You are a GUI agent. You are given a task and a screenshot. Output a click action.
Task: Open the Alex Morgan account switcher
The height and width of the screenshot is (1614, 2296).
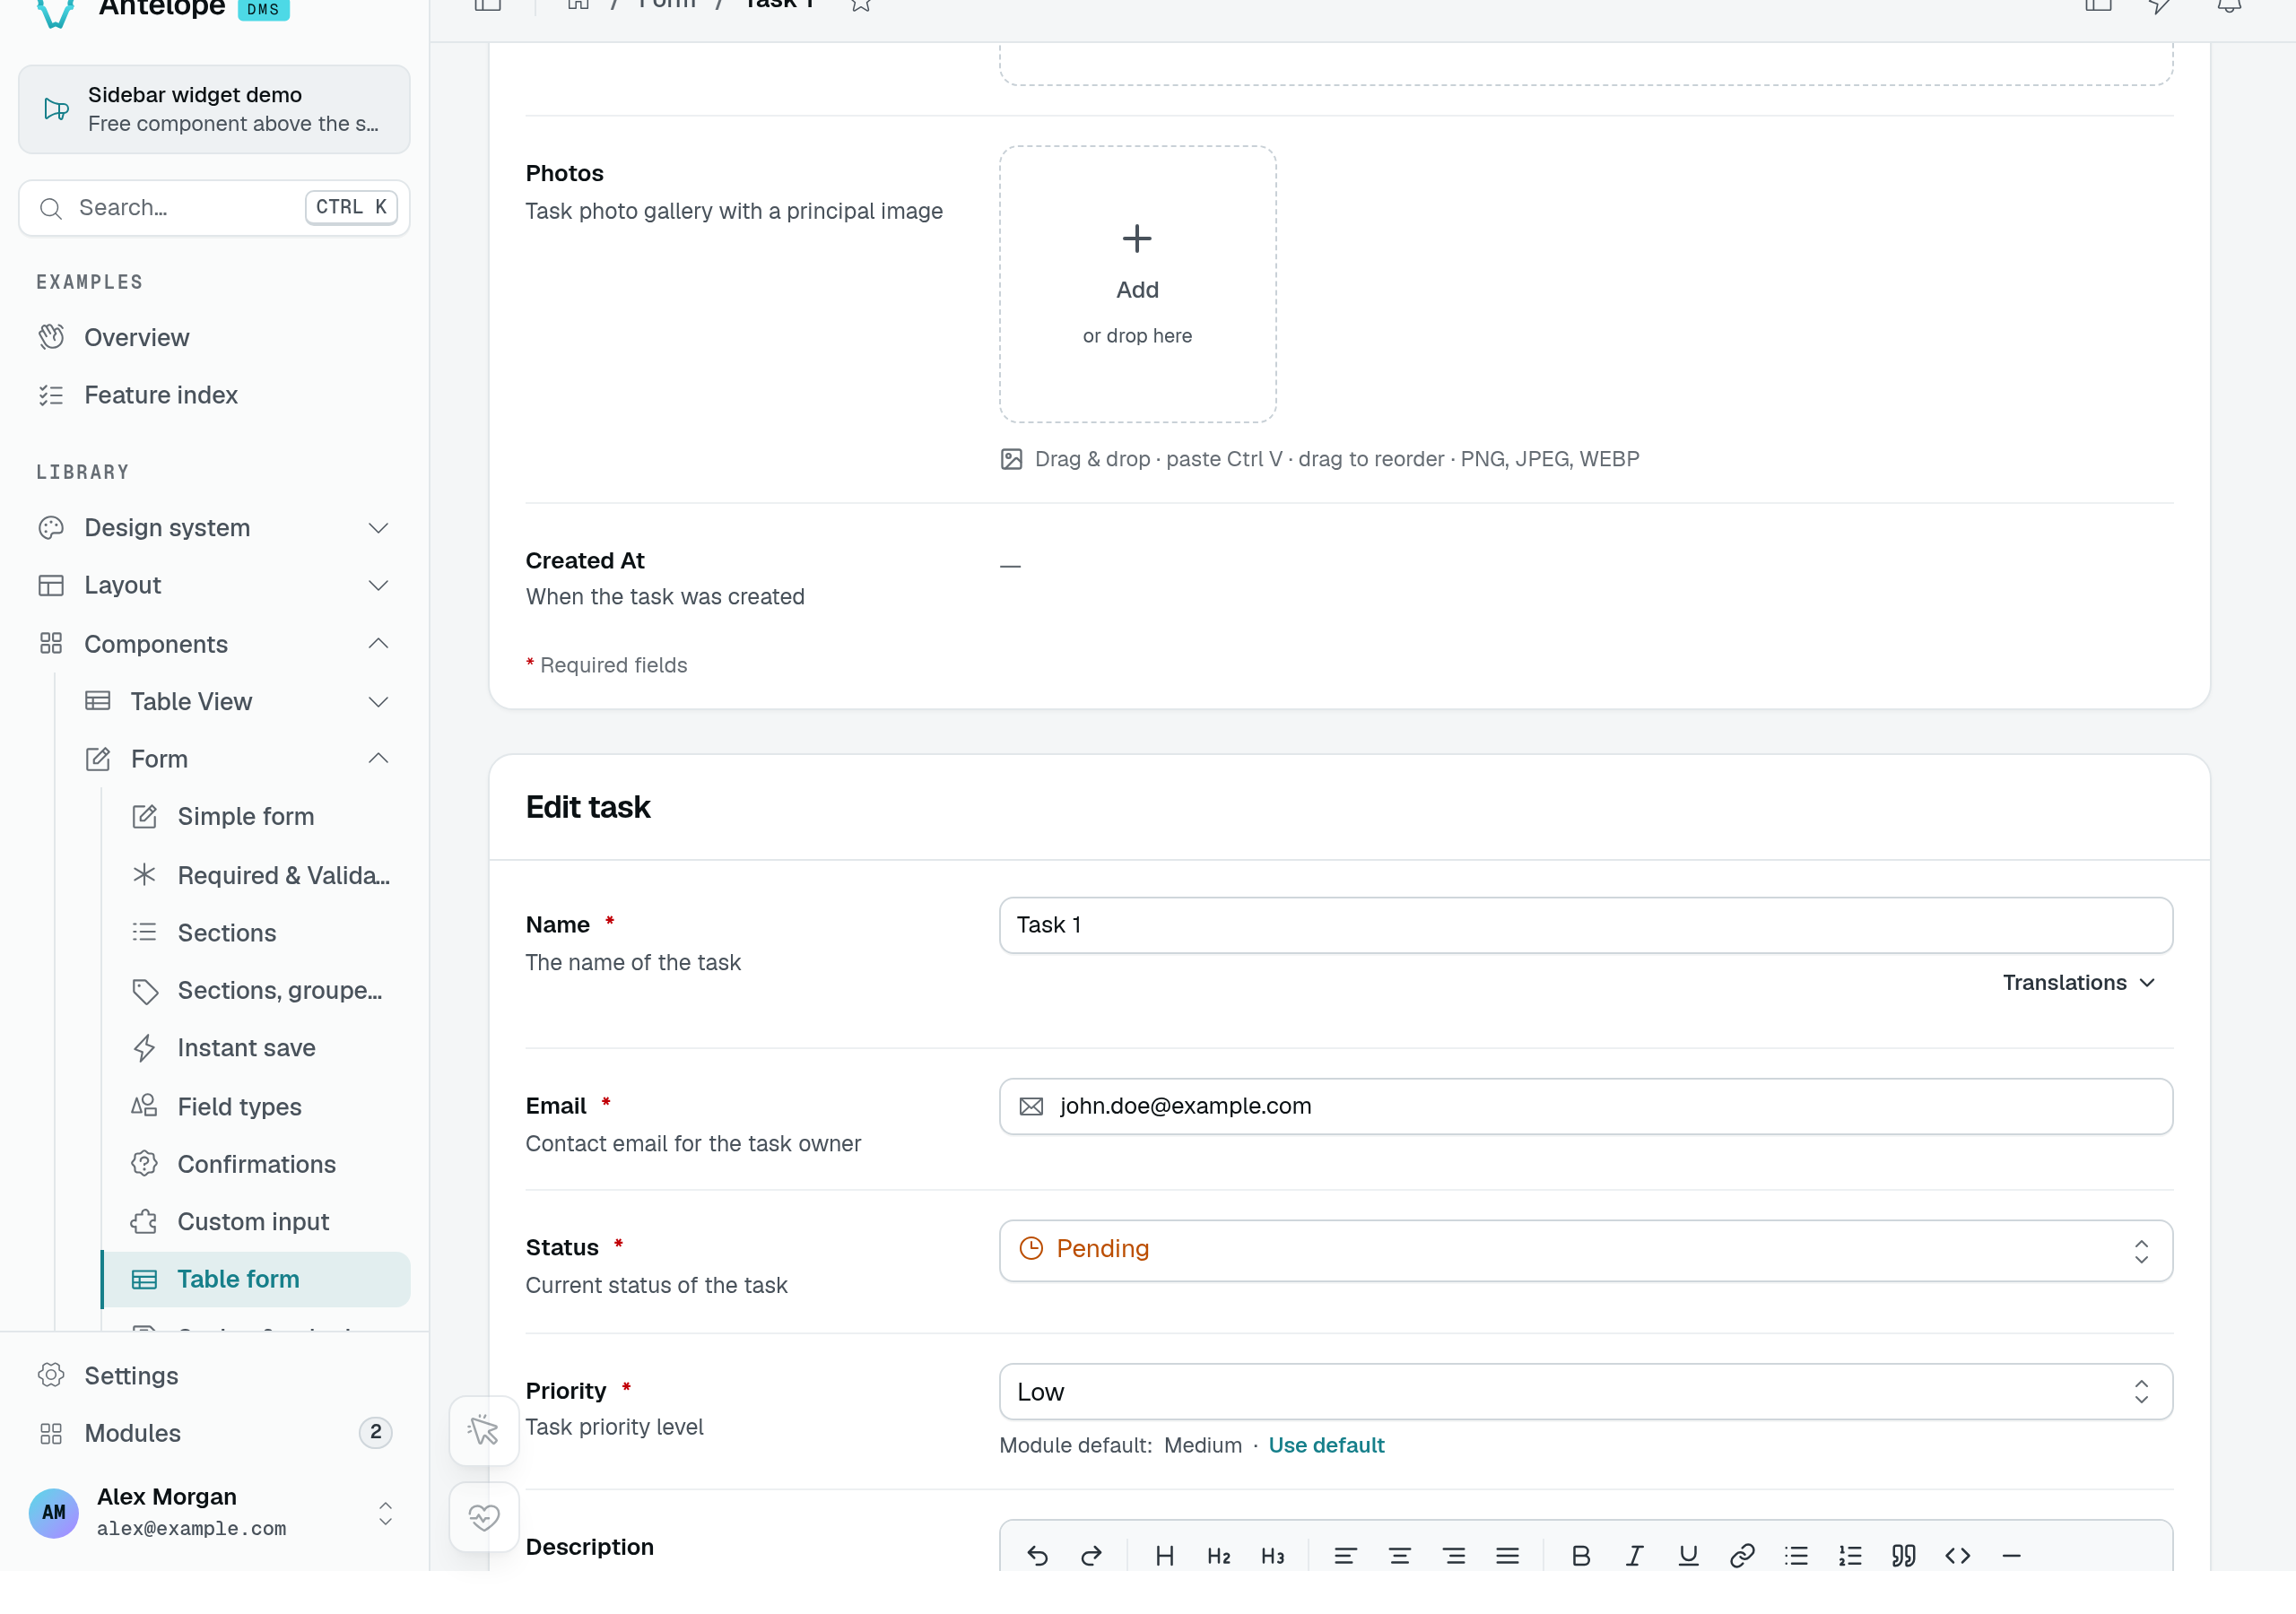pos(214,1511)
